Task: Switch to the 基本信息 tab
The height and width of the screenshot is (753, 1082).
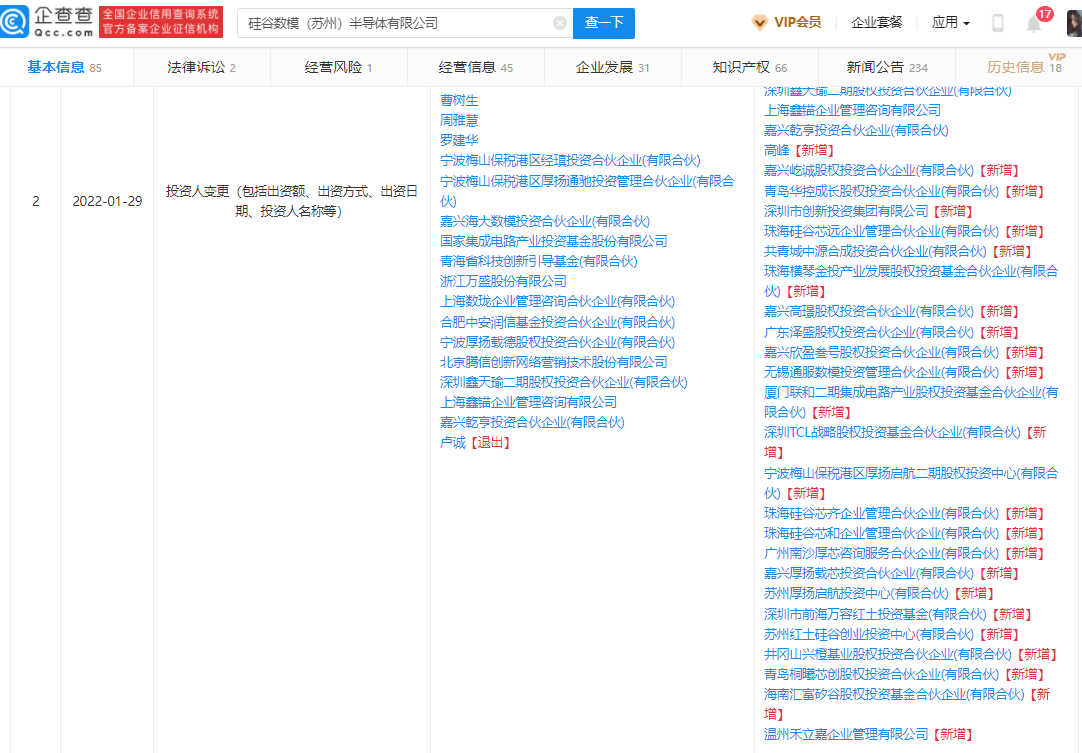Action: tap(64, 67)
